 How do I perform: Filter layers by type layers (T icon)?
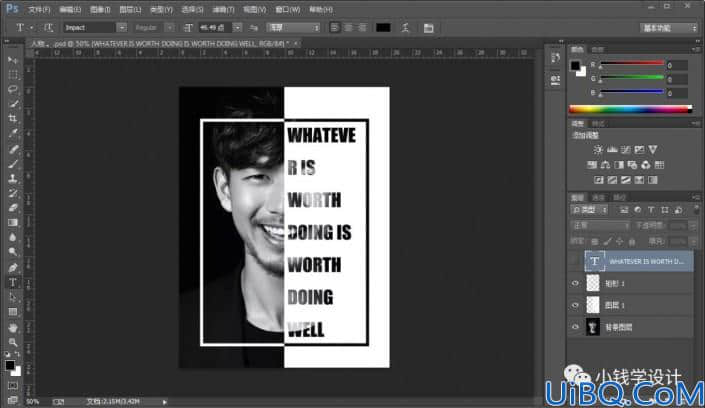tap(651, 210)
